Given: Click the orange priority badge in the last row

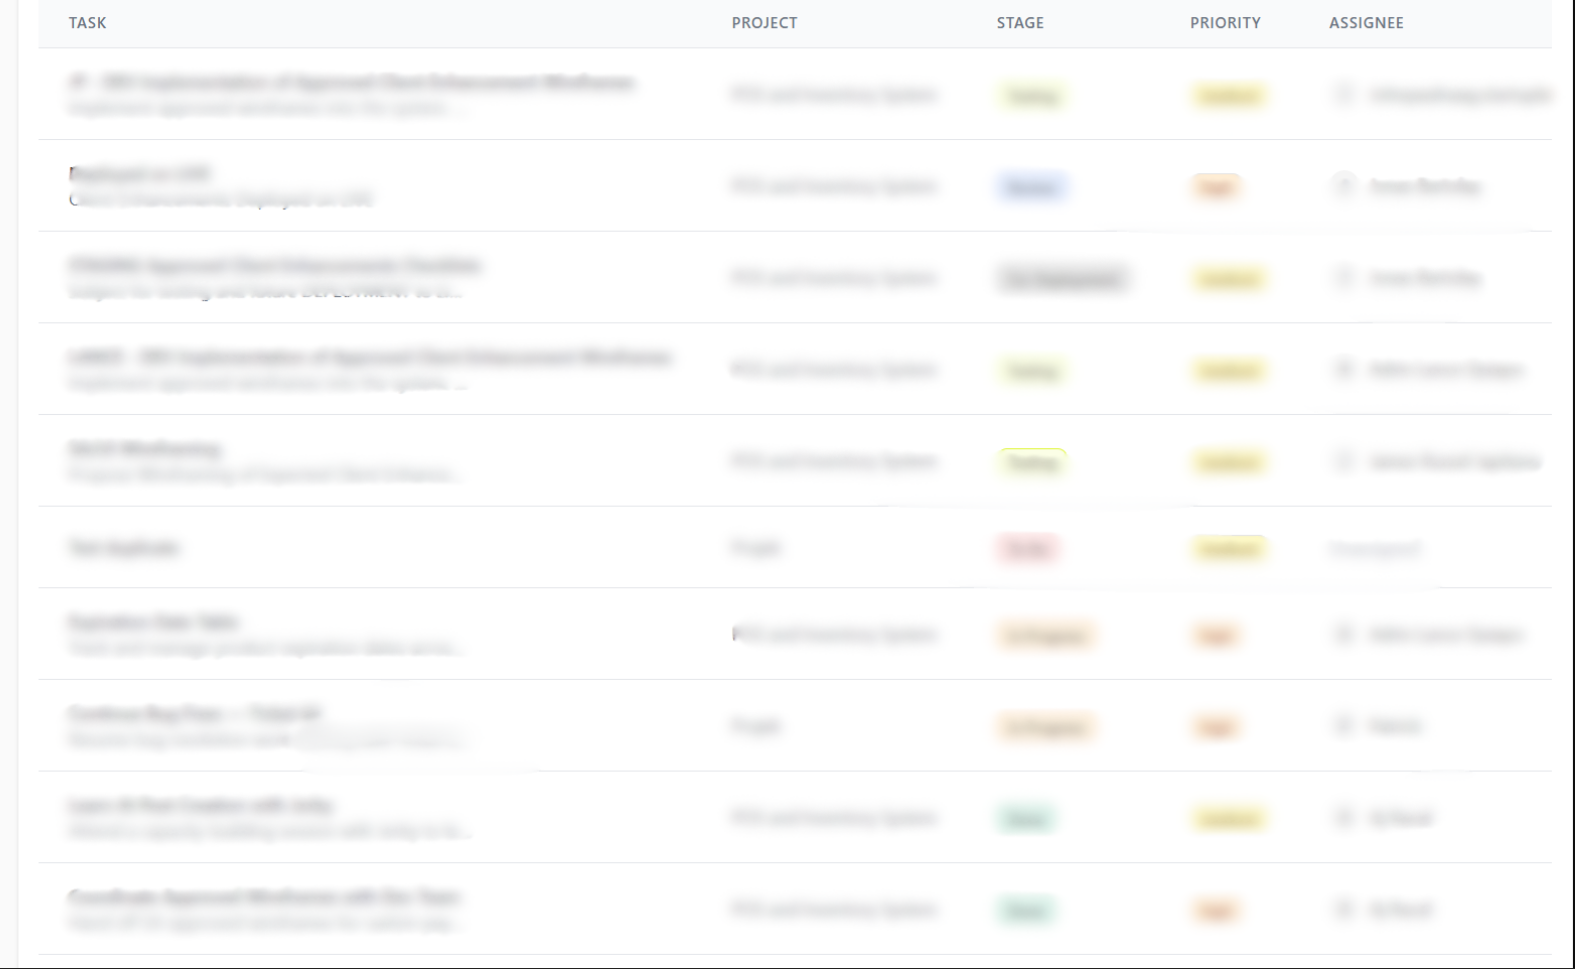Looking at the screenshot, I should tap(1215, 910).
